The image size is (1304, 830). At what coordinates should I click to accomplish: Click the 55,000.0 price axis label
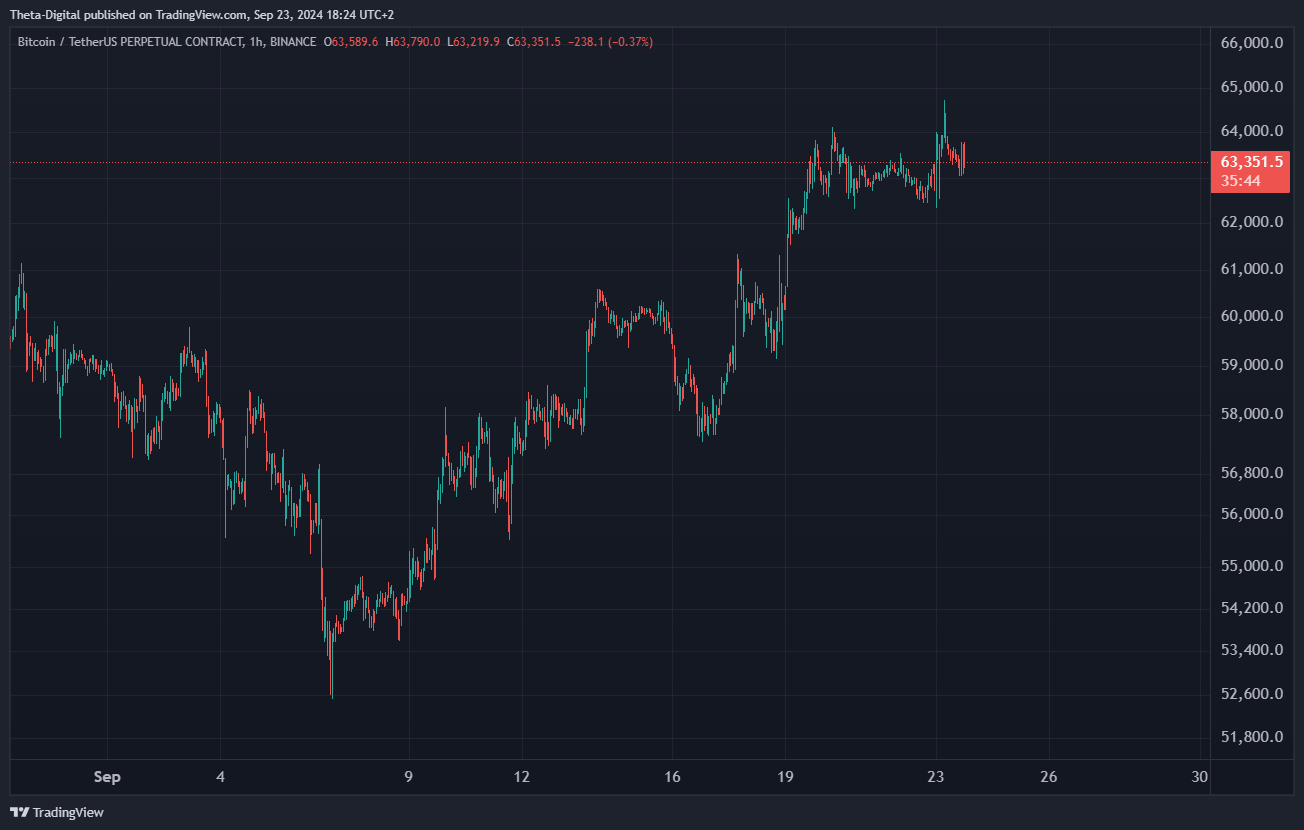(1252, 566)
